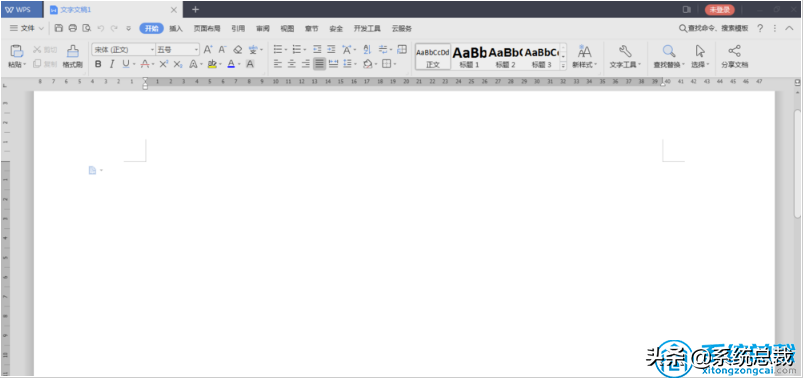This screenshot has width=805, height=379.
Task: Decrease font size with A- icon
Action: pyautogui.click(x=222, y=49)
